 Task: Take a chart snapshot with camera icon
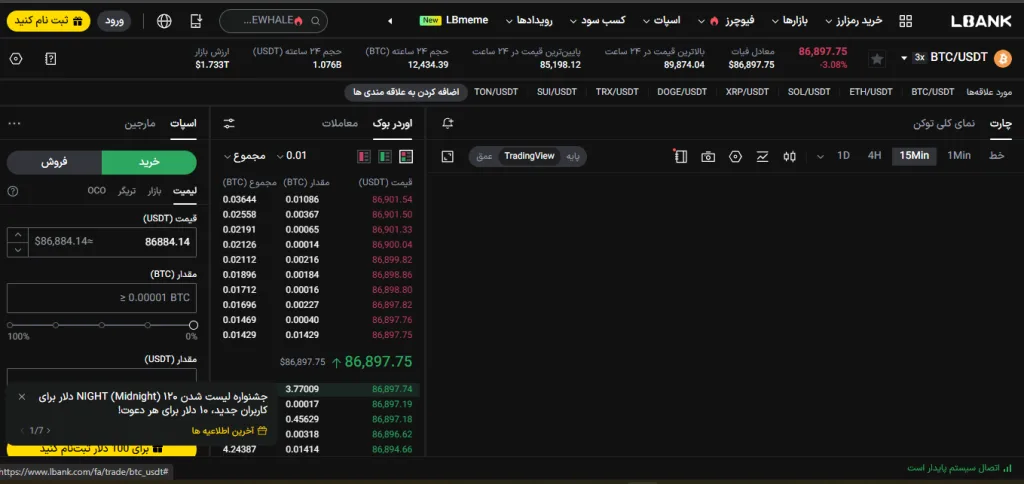click(708, 156)
